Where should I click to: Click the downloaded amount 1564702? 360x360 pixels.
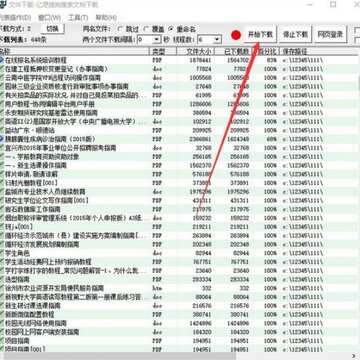[x=238, y=60]
